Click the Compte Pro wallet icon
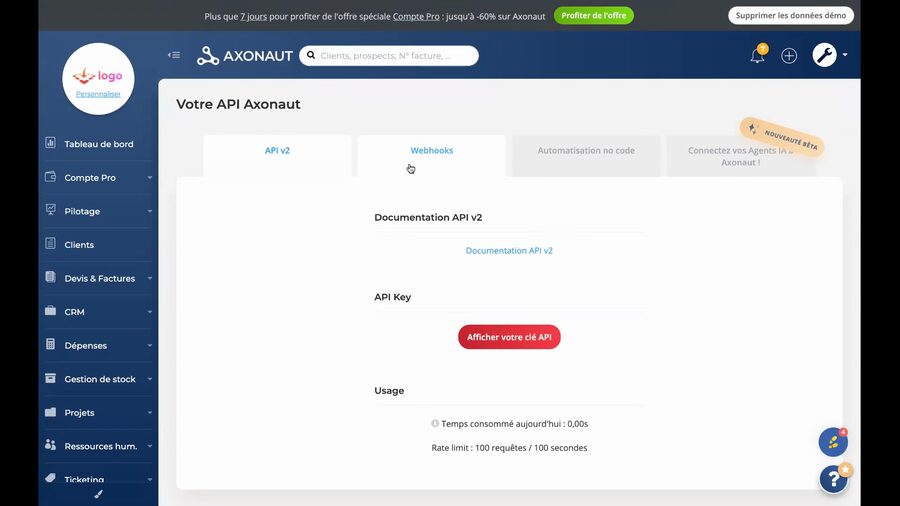This screenshot has width=900, height=506. click(x=51, y=177)
